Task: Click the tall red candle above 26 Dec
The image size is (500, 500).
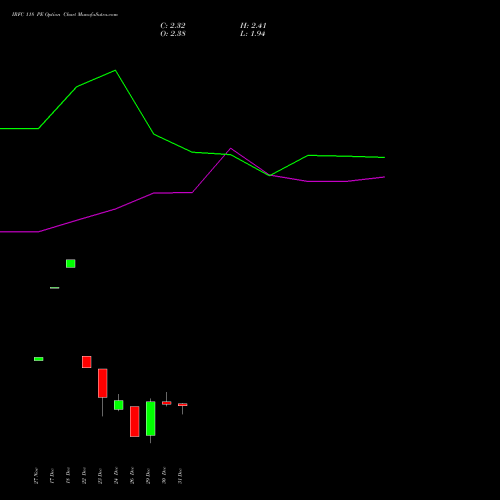Action: (135, 421)
